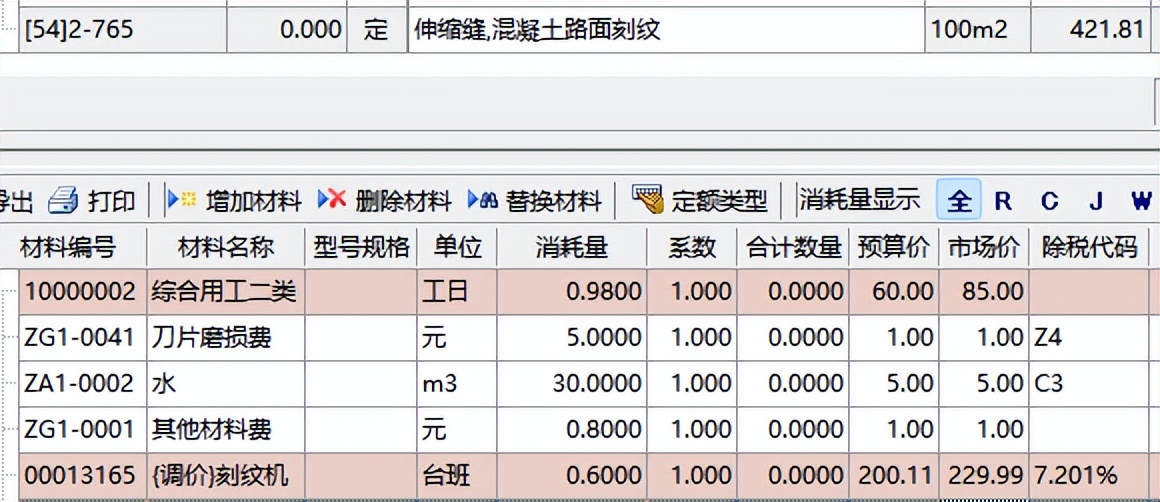Click the 刀片磨损费 name cell

[226, 338]
